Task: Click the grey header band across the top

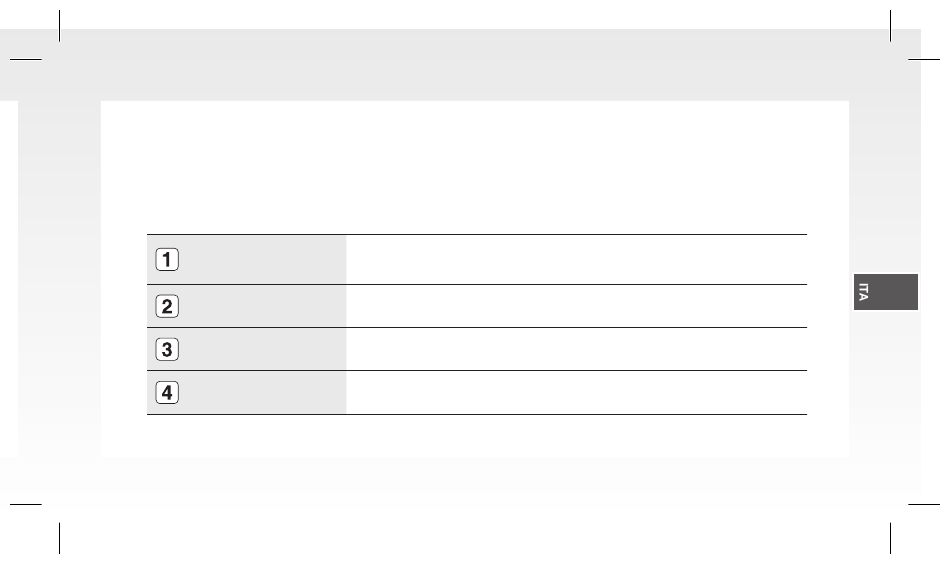Action: 460,65
